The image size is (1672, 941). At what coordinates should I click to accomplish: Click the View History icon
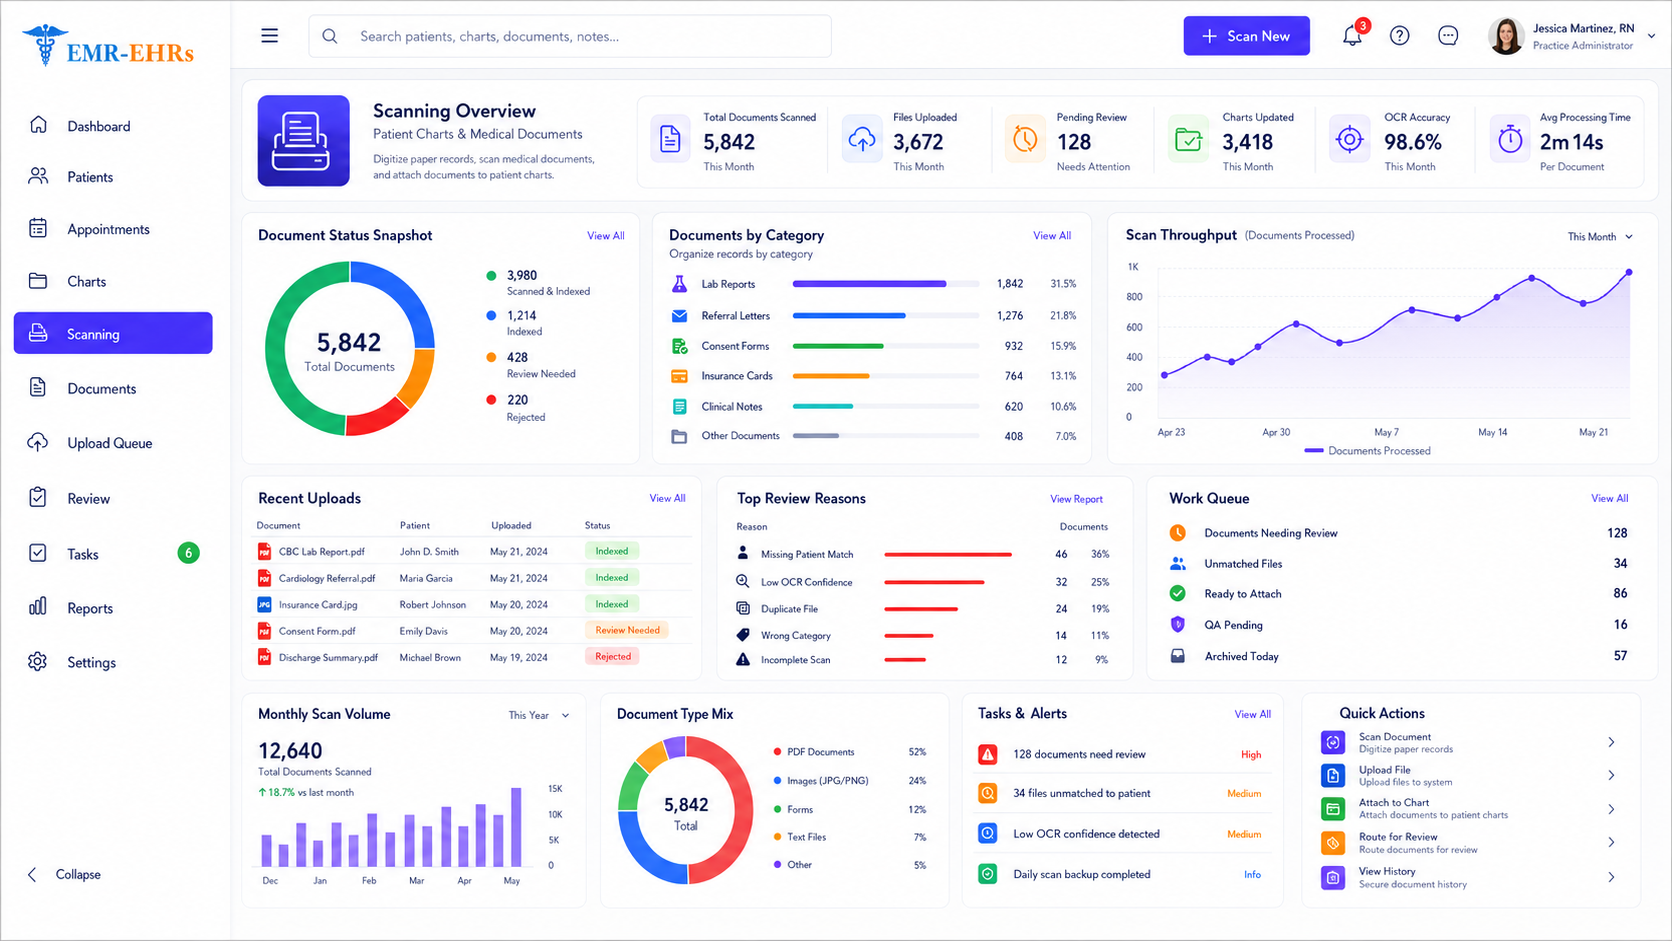point(1333,877)
